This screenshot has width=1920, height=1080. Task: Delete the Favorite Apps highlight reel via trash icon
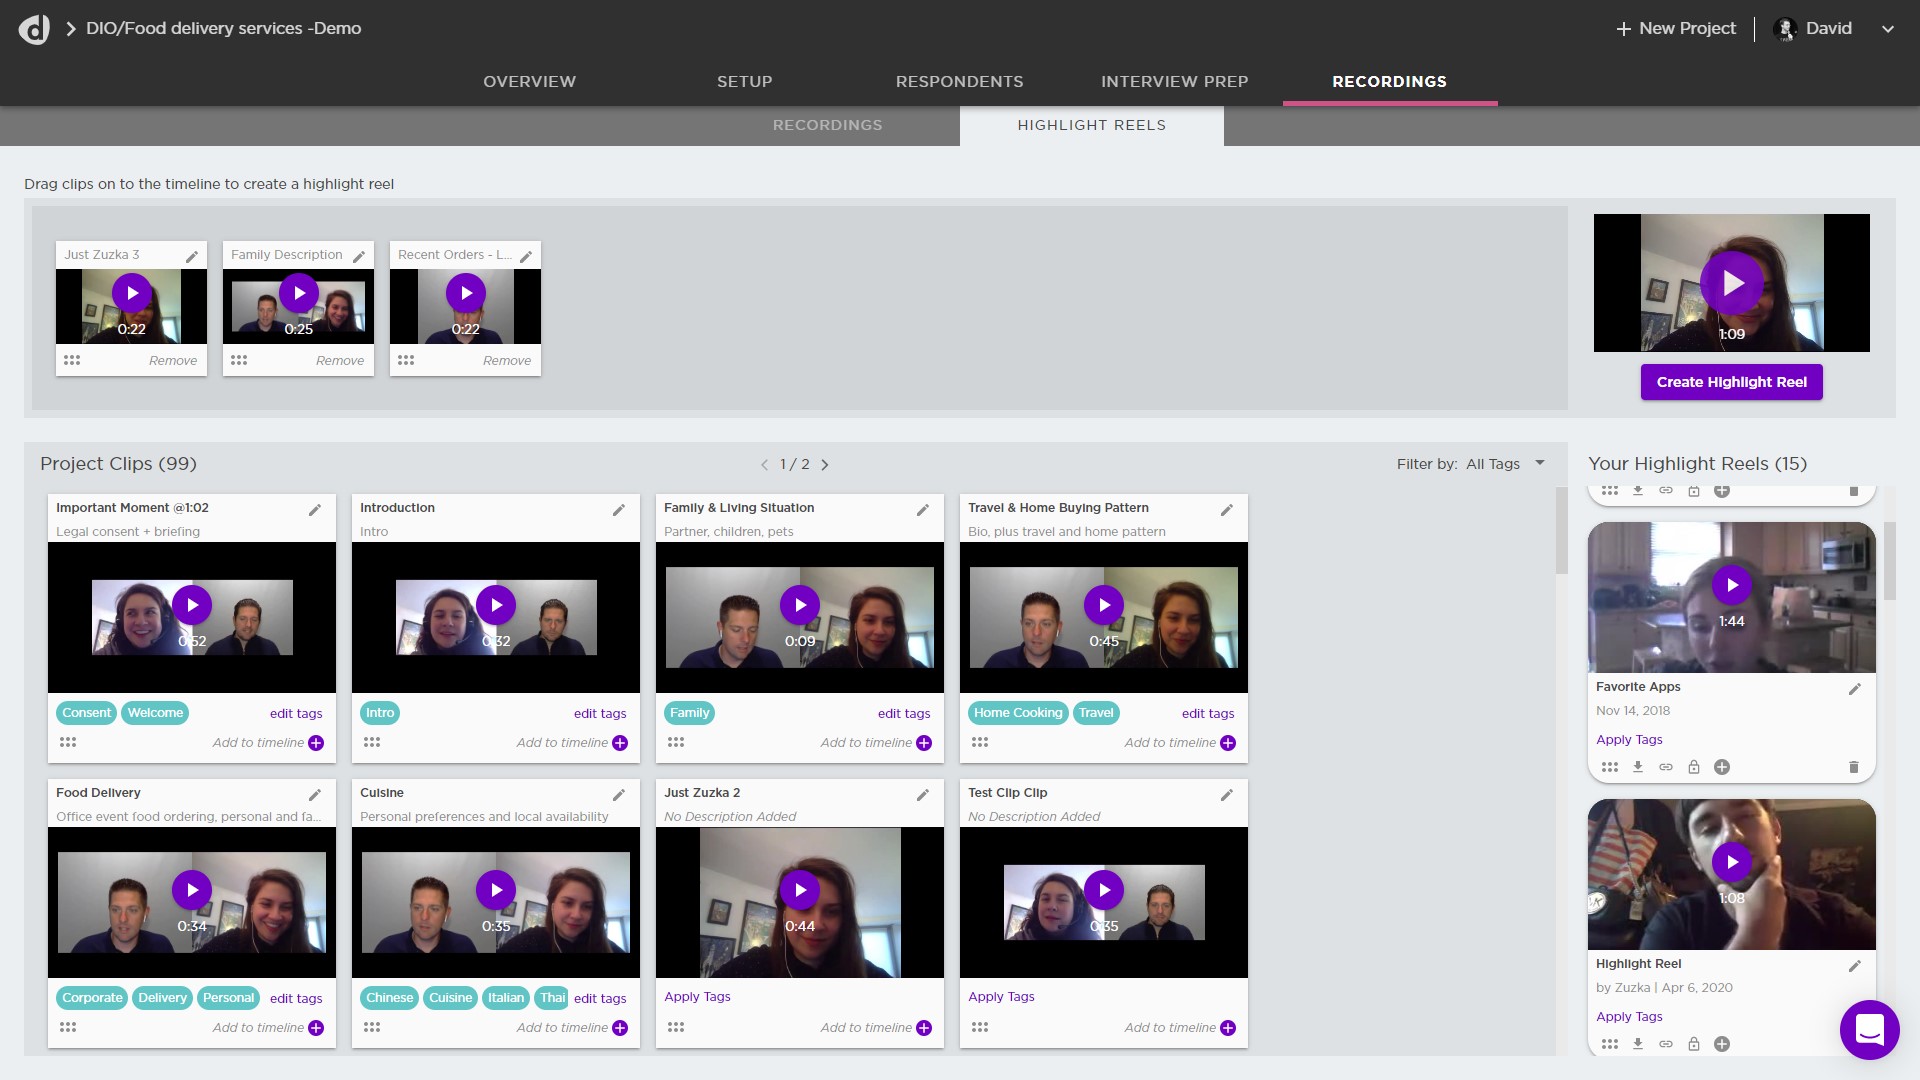1854,767
